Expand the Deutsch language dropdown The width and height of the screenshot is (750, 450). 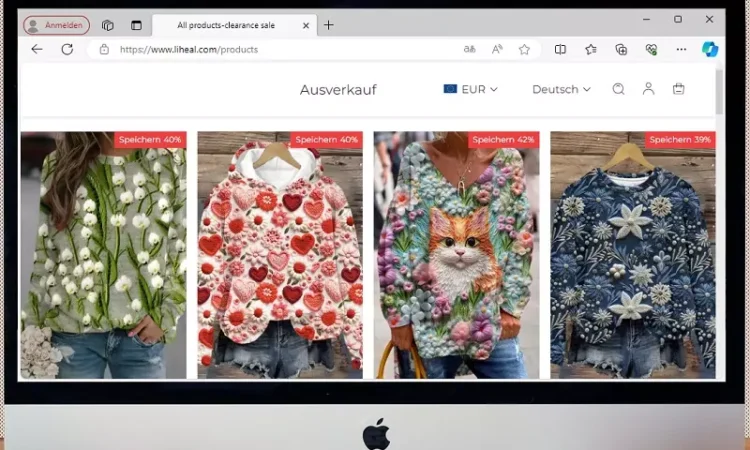click(562, 89)
